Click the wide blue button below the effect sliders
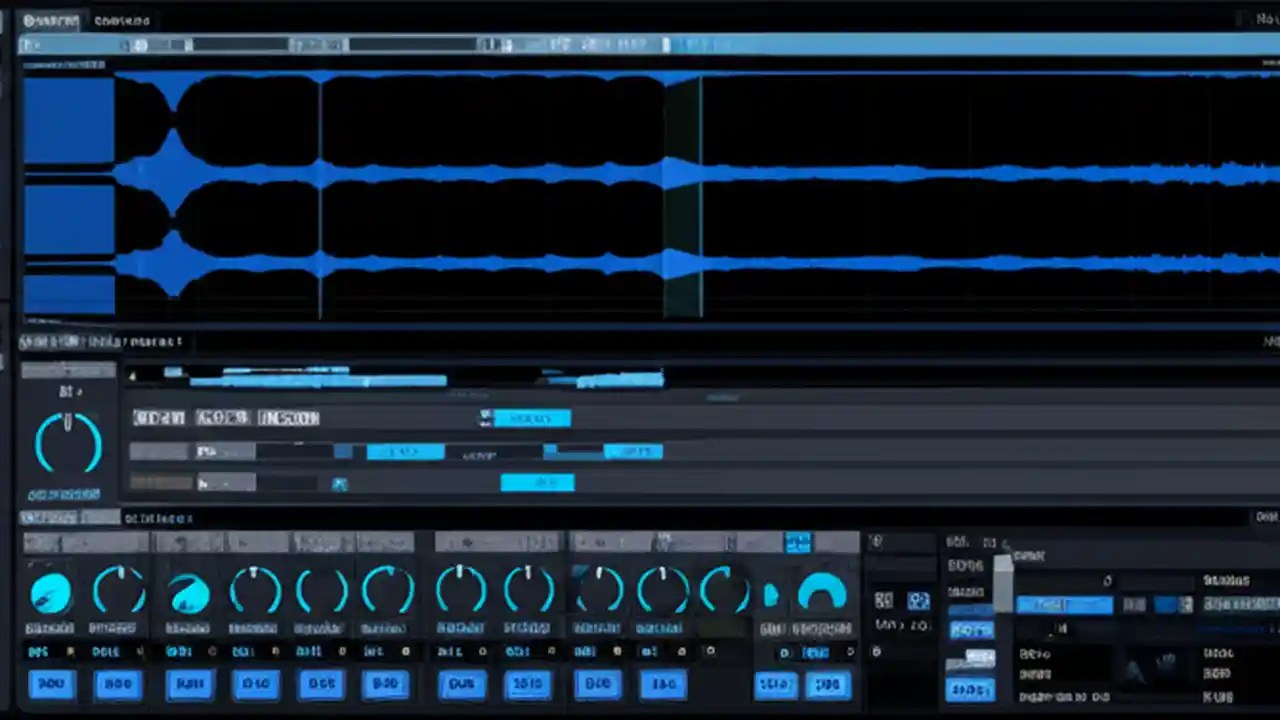This screenshot has height=720, width=1280. pyautogui.click(x=537, y=483)
